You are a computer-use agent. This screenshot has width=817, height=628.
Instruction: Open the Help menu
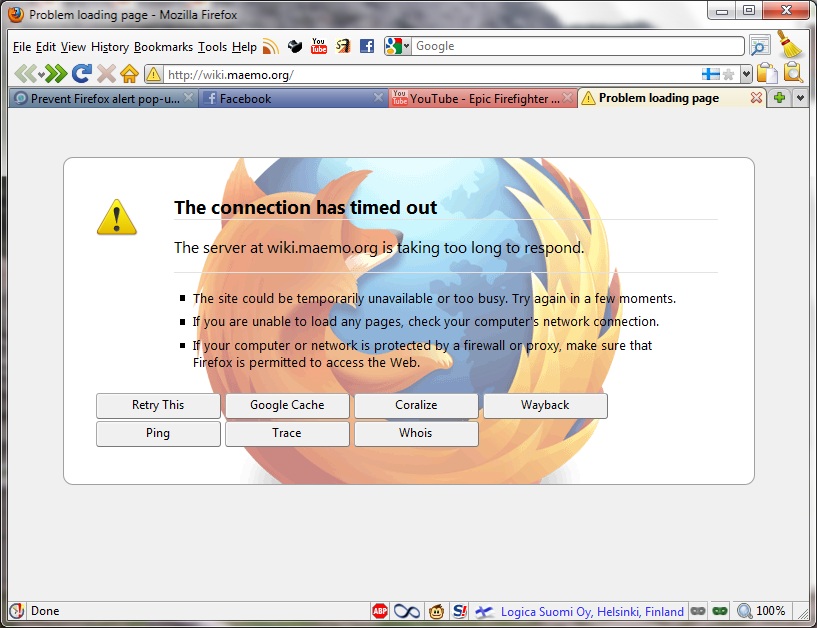244,47
